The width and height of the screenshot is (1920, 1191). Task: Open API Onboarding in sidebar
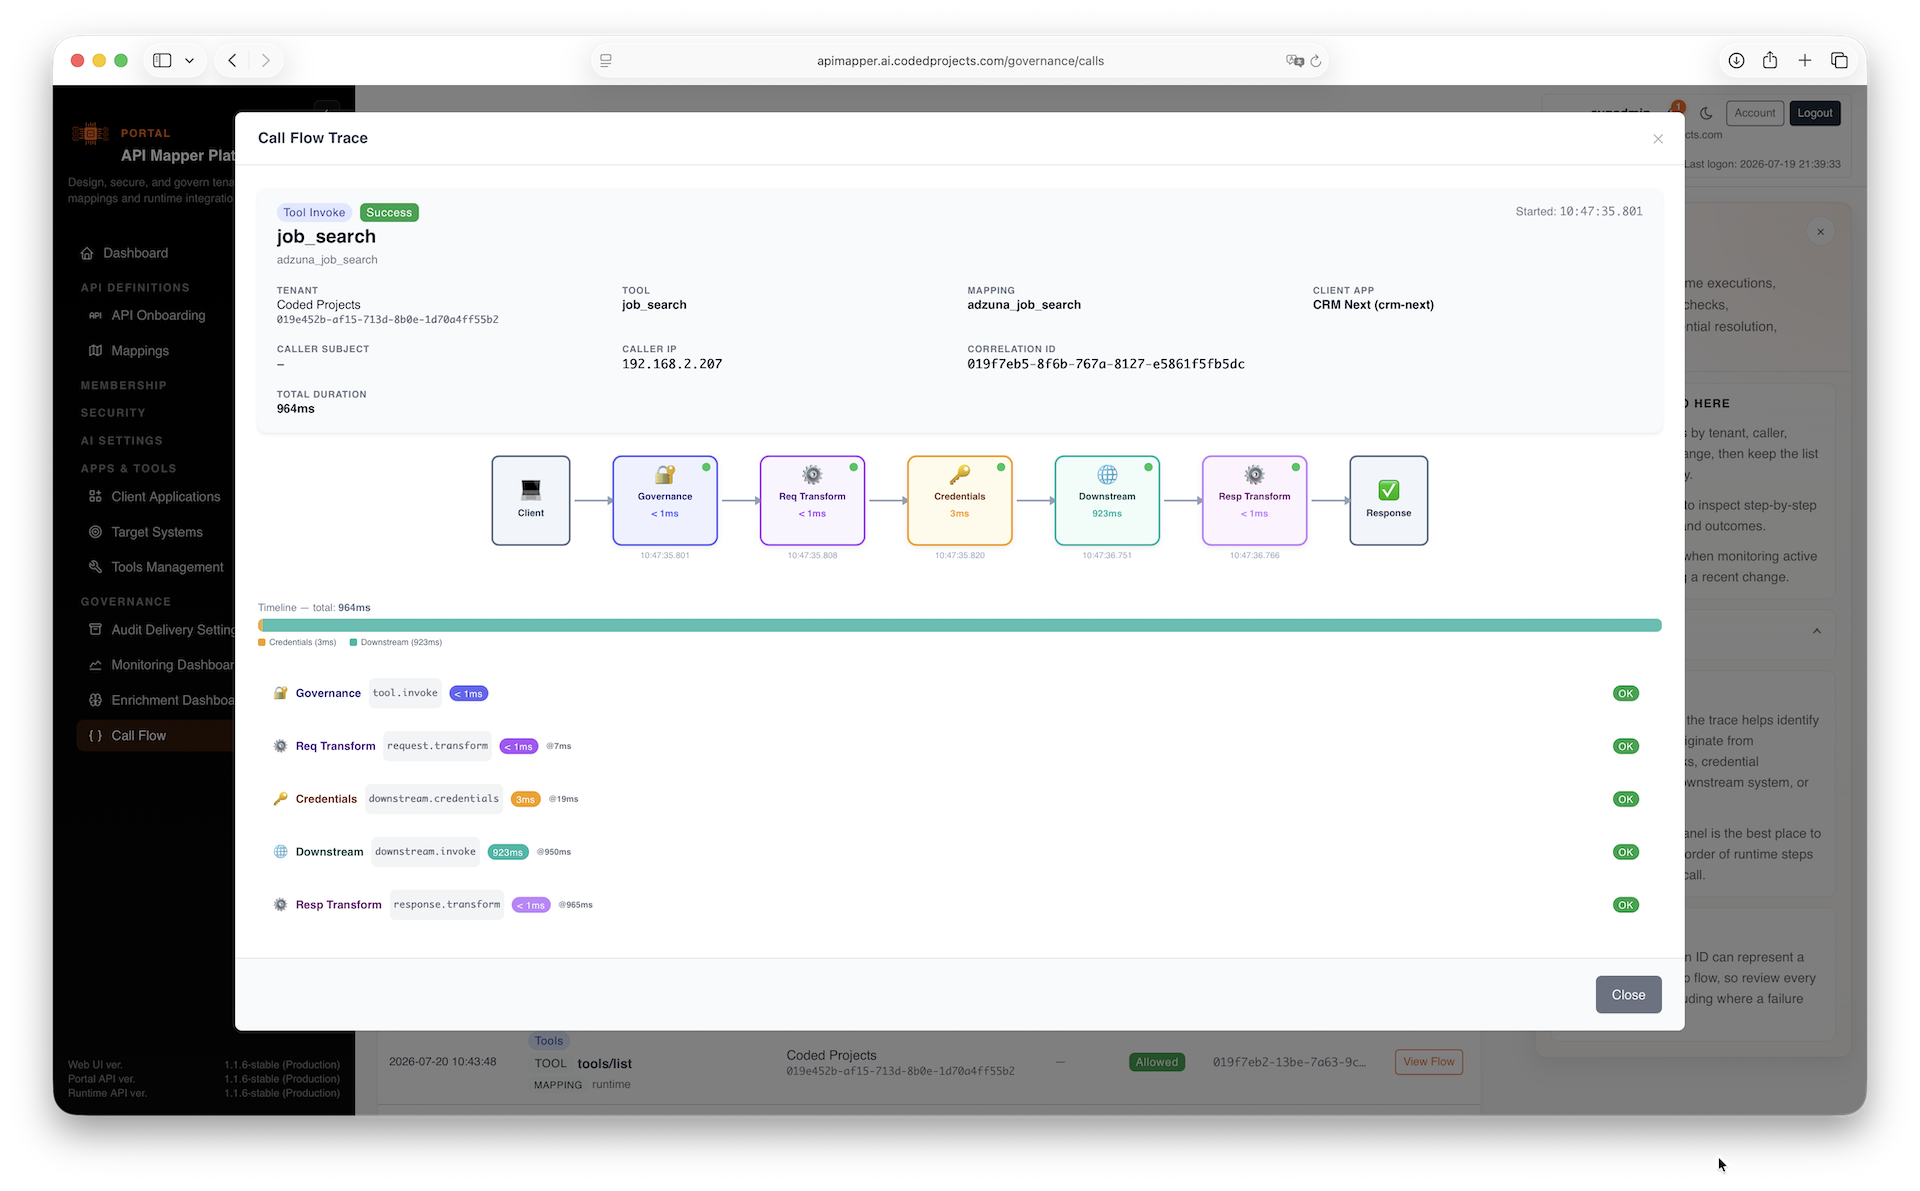coord(158,315)
